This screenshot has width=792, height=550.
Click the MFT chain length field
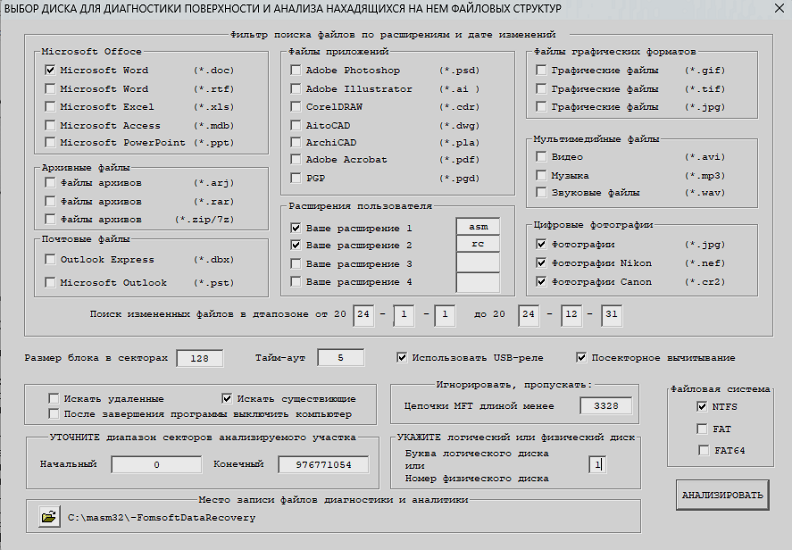click(607, 406)
